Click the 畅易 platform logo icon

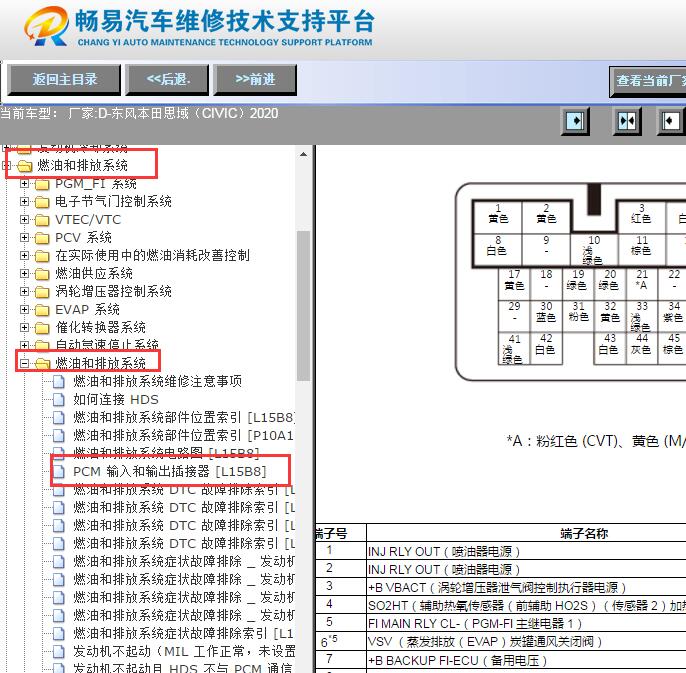point(44,27)
